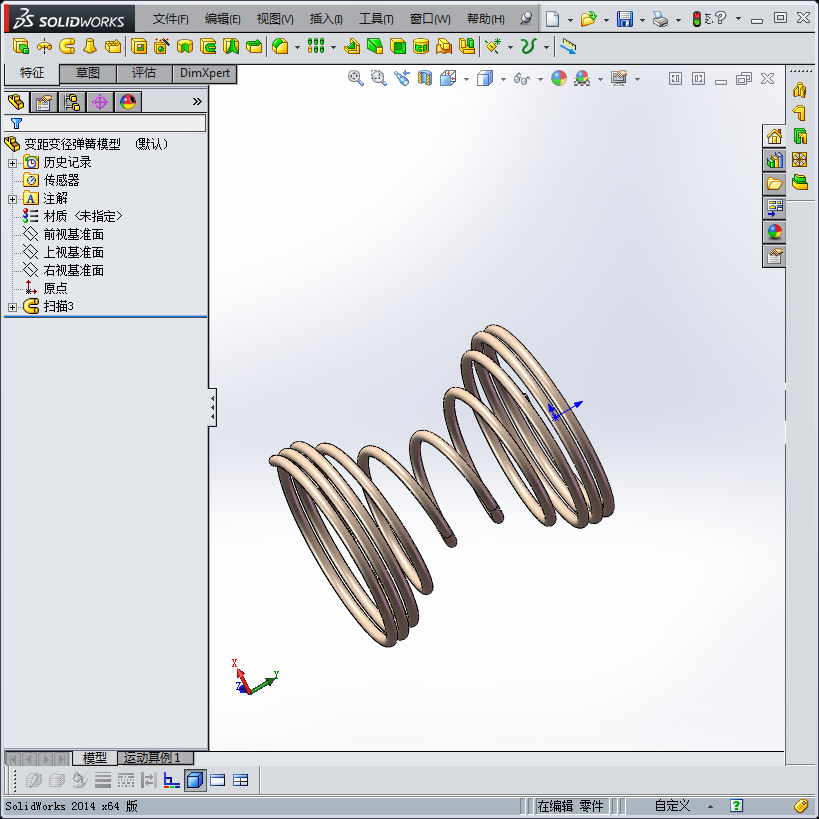
Task: Open Edit Appearance color sphere icon
Action: [x=559, y=78]
